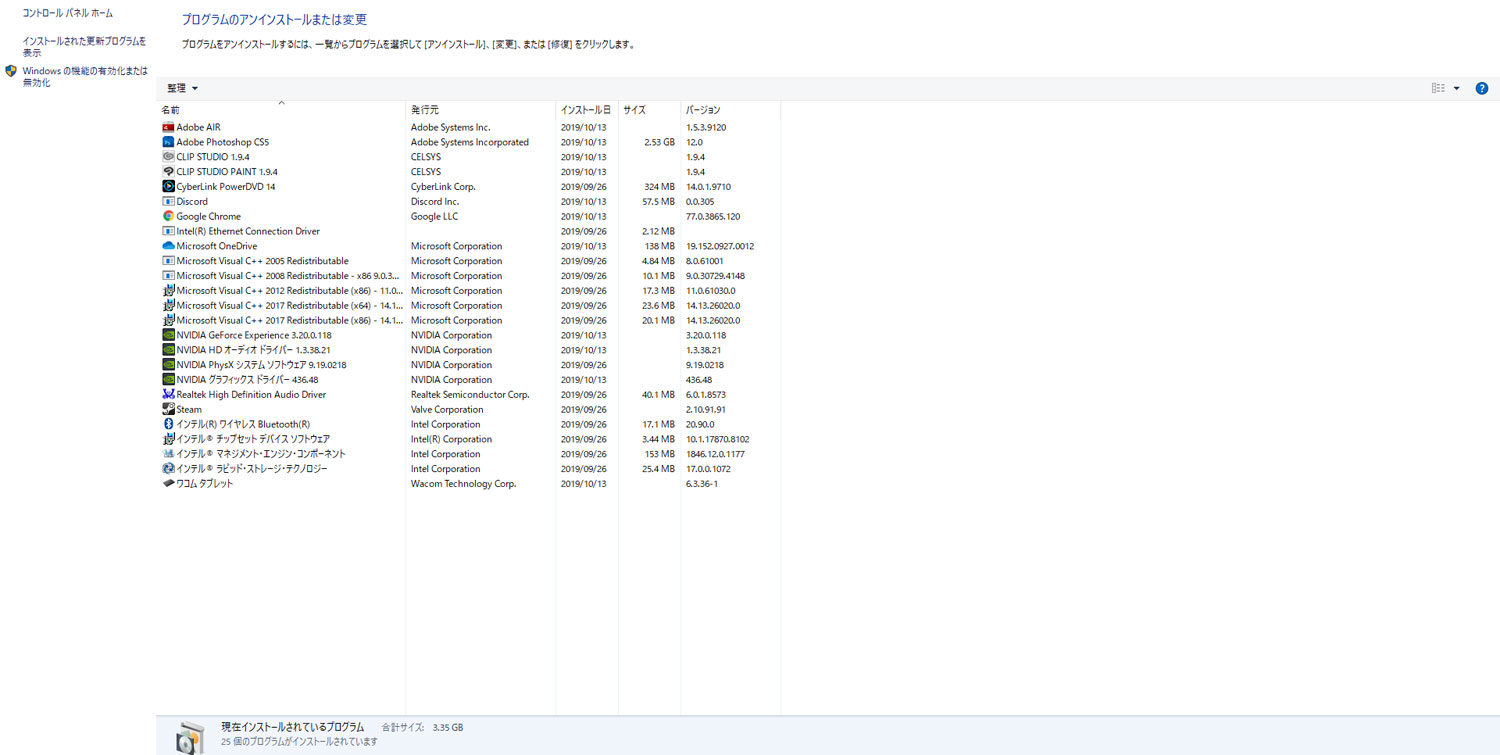Sort by the 名前 column header
This screenshot has width=1500, height=755.
click(281, 109)
